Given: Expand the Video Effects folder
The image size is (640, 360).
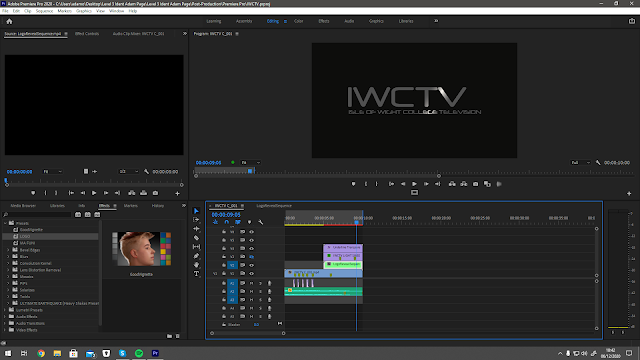Looking at the screenshot, I should click(x=5, y=330).
